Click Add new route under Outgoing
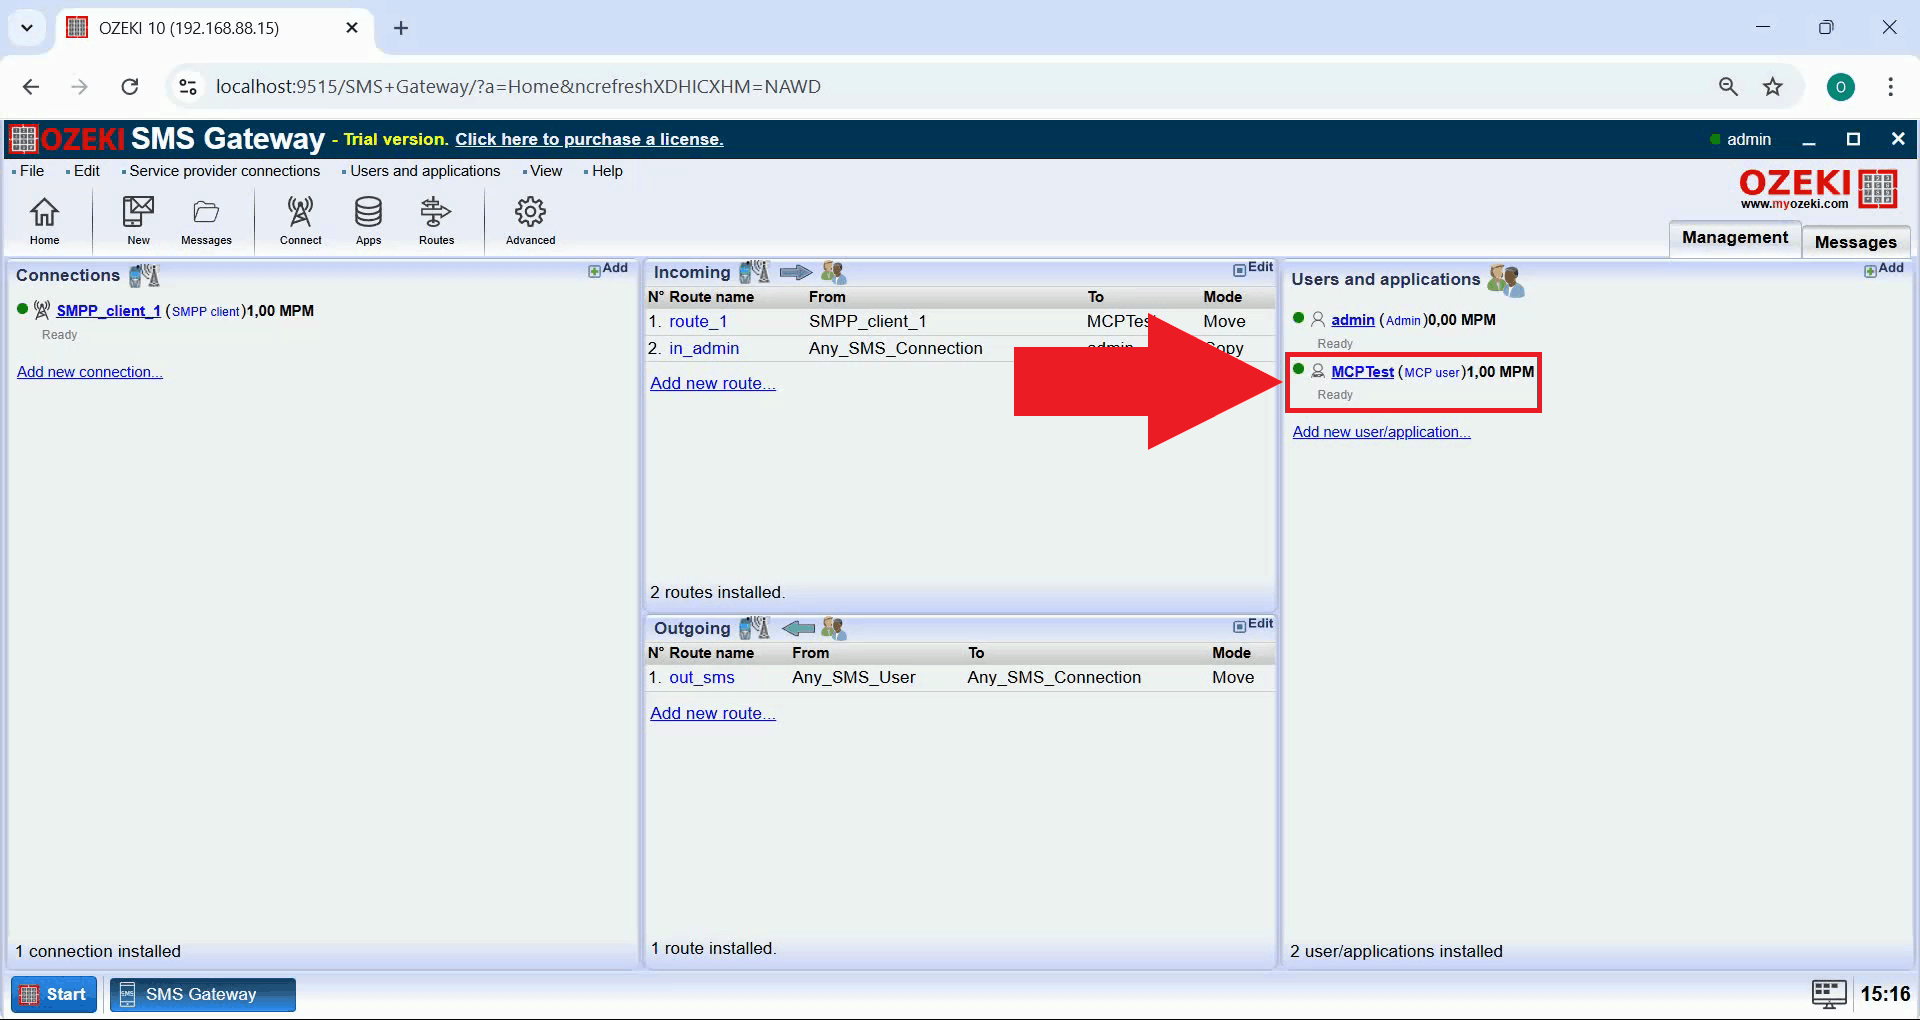The image size is (1920, 1020). pos(713,713)
